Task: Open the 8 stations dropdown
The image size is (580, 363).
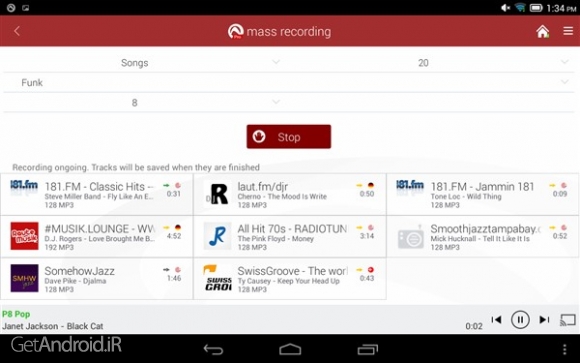Action: click(x=142, y=102)
